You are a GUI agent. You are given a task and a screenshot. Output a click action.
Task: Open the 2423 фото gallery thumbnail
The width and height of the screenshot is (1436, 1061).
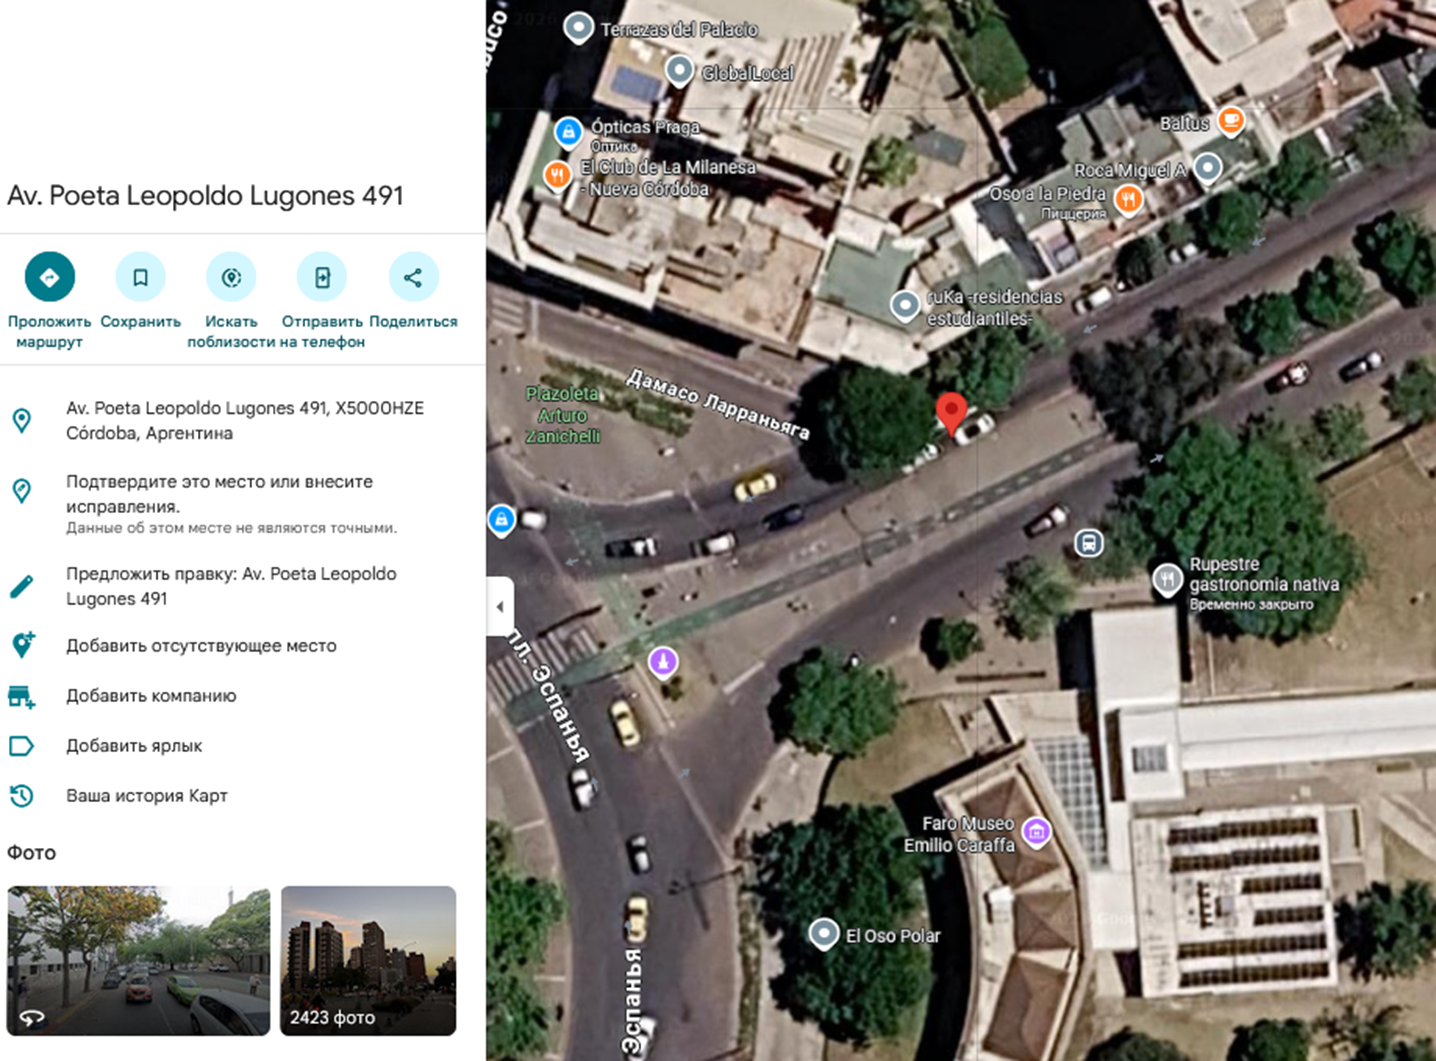tap(368, 960)
